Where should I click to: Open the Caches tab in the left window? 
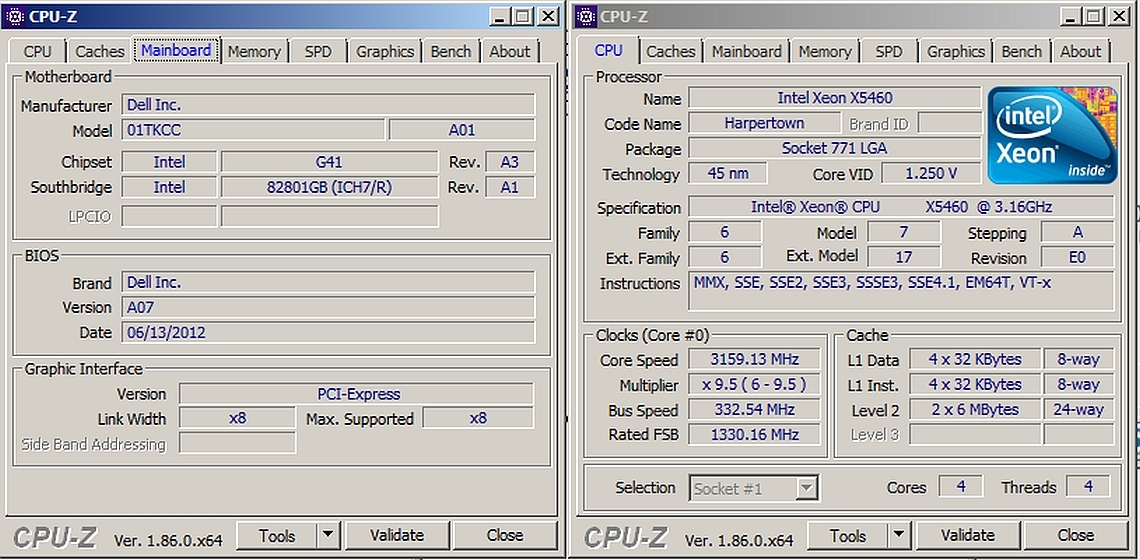point(100,52)
